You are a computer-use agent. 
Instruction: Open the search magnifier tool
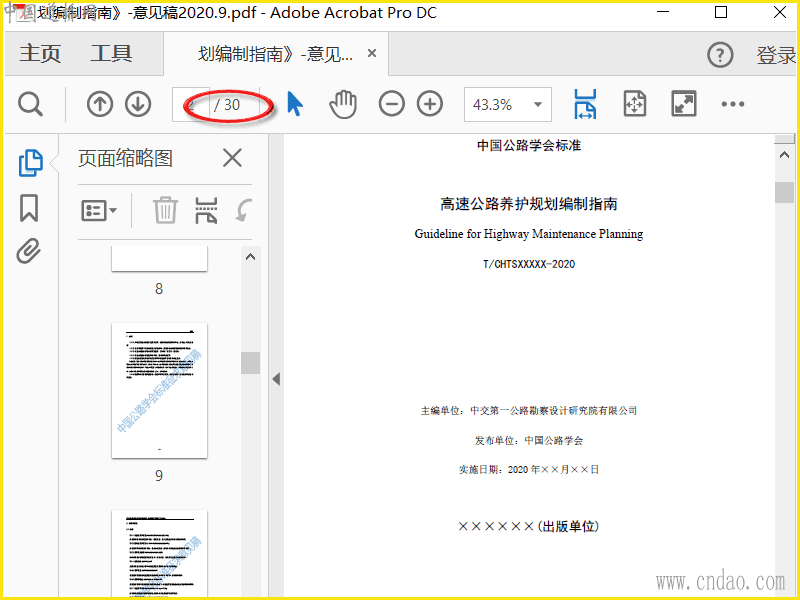tap(30, 105)
